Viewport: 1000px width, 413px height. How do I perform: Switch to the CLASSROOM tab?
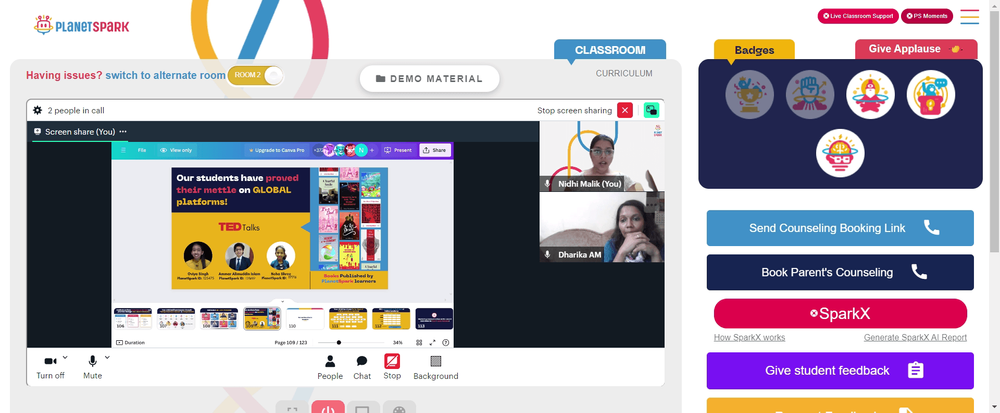[610, 50]
